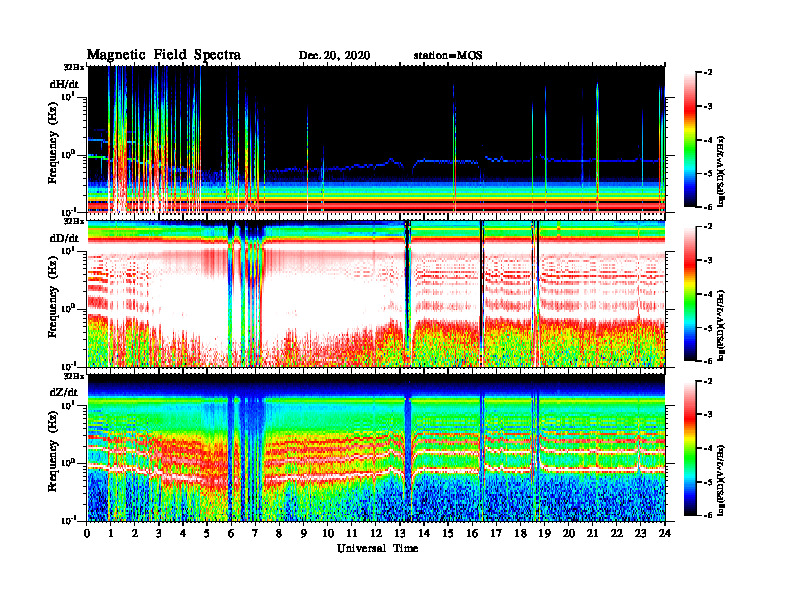This screenshot has height=612, width=792.
Task: Click the middle panel color scale bar
Action: tap(690, 293)
